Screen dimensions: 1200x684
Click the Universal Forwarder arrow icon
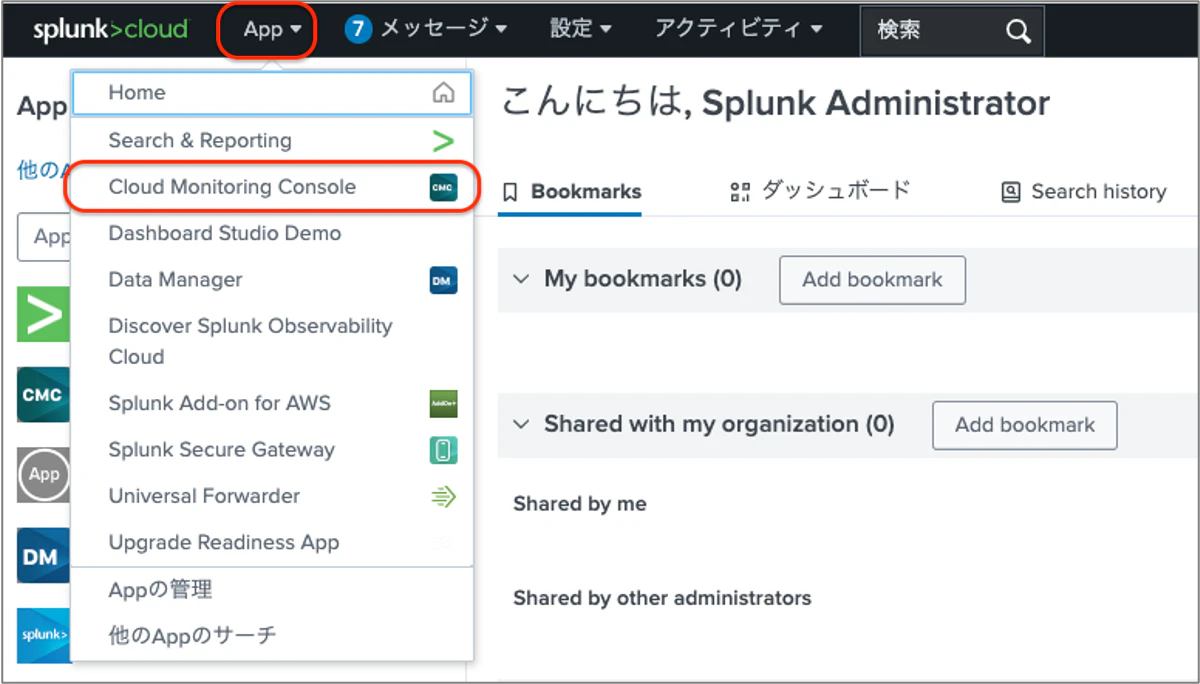[x=443, y=496]
